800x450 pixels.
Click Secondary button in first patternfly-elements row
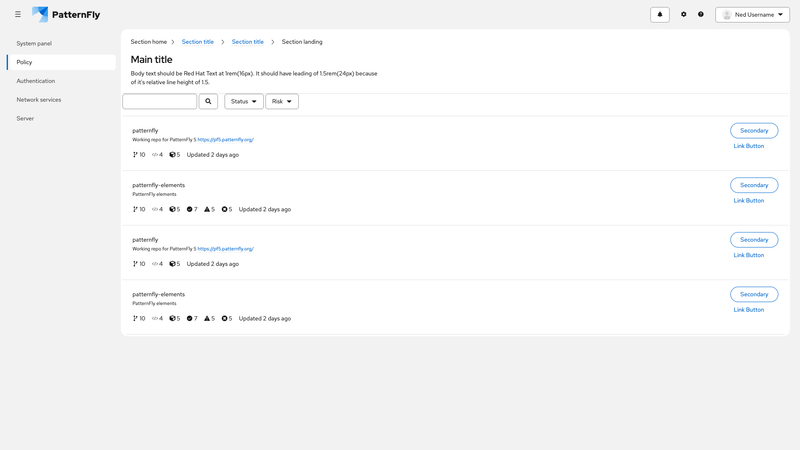click(754, 185)
